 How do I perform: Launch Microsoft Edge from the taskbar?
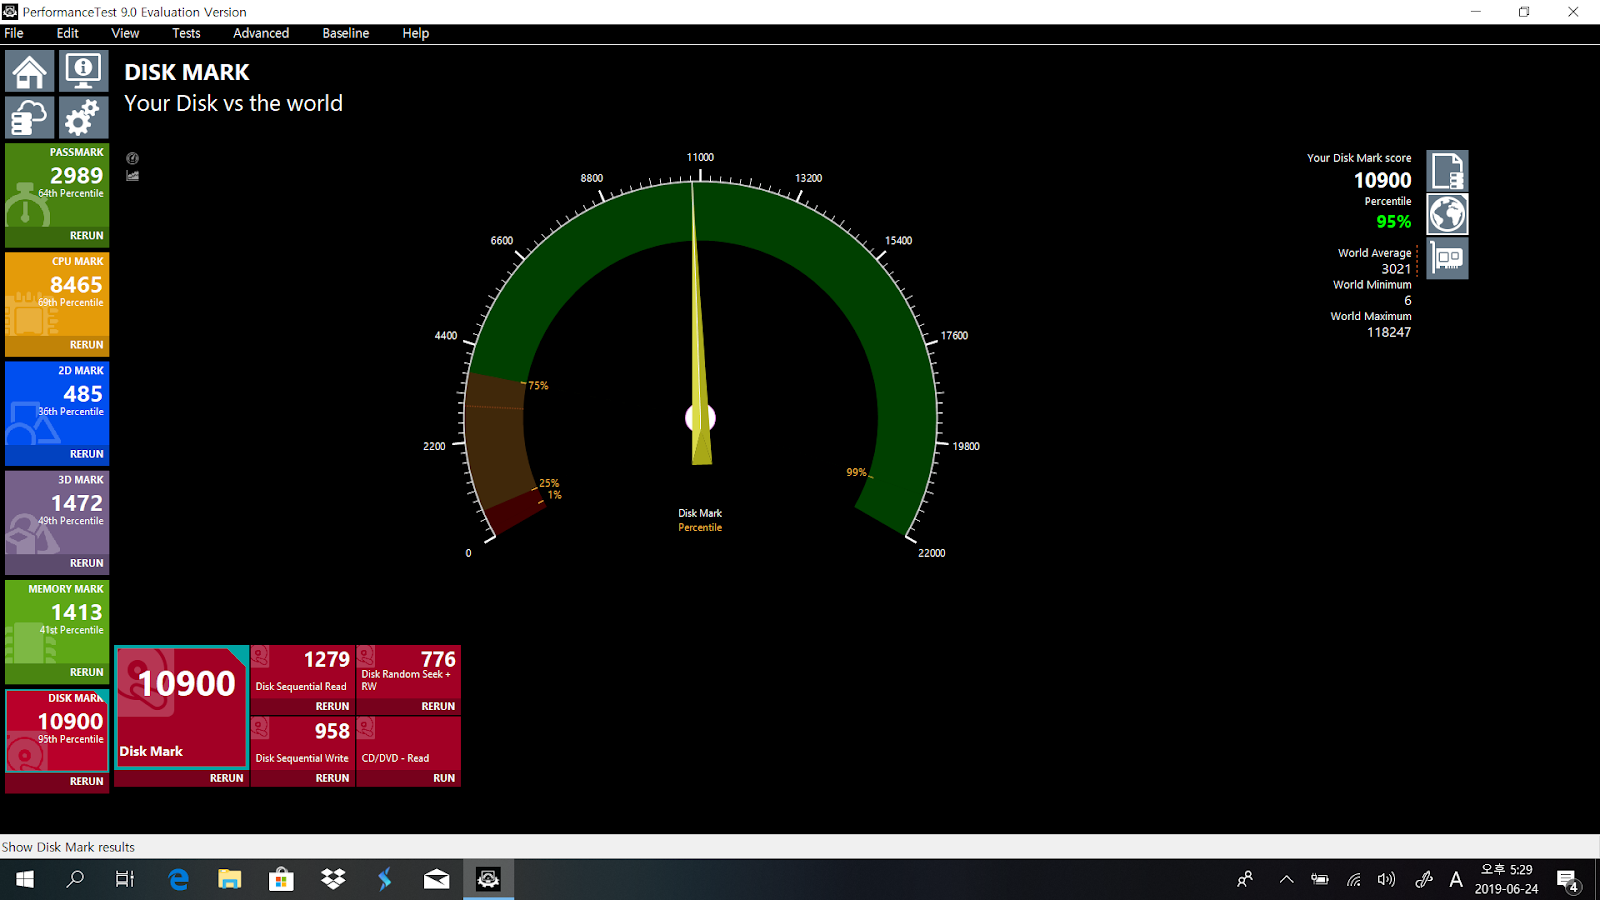point(178,879)
